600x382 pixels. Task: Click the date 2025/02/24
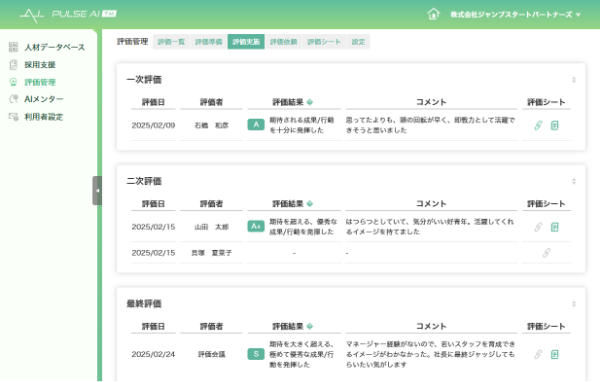153,354
